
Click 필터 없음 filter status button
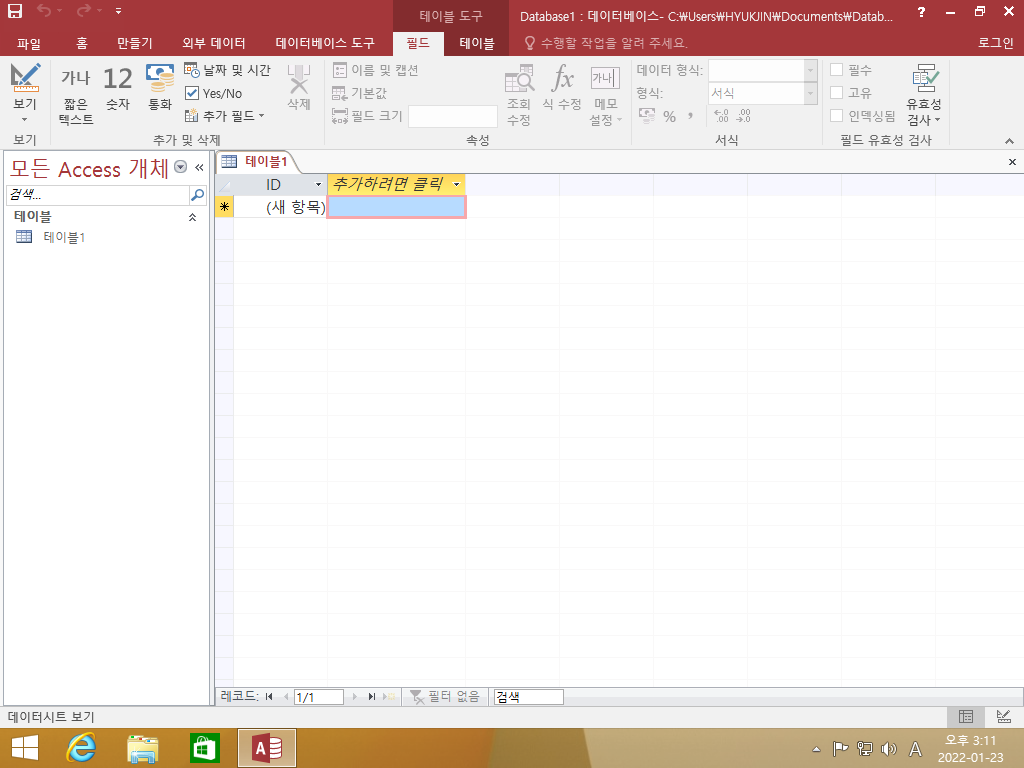click(x=444, y=697)
